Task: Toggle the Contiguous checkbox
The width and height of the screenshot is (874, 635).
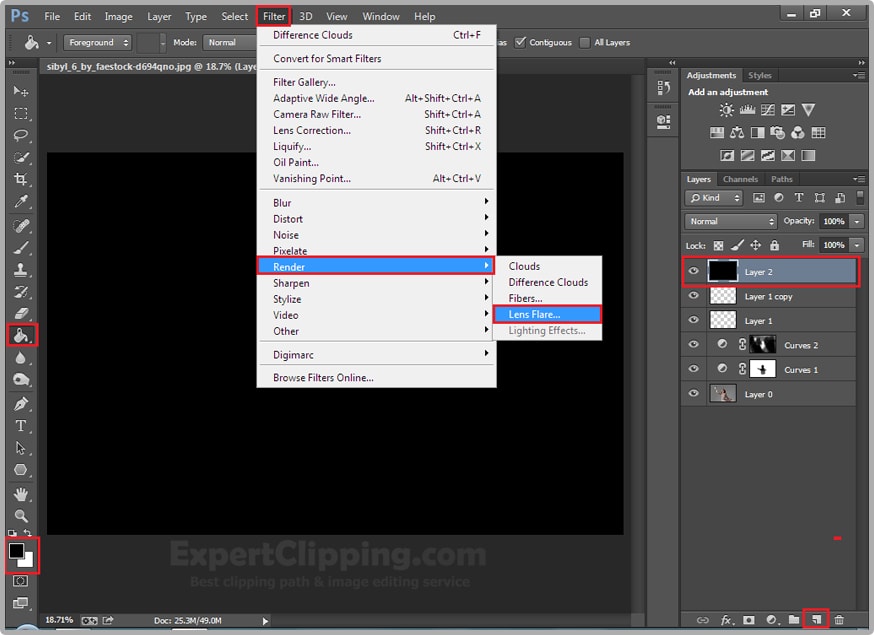Action: pyautogui.click(x=522, y=43)
